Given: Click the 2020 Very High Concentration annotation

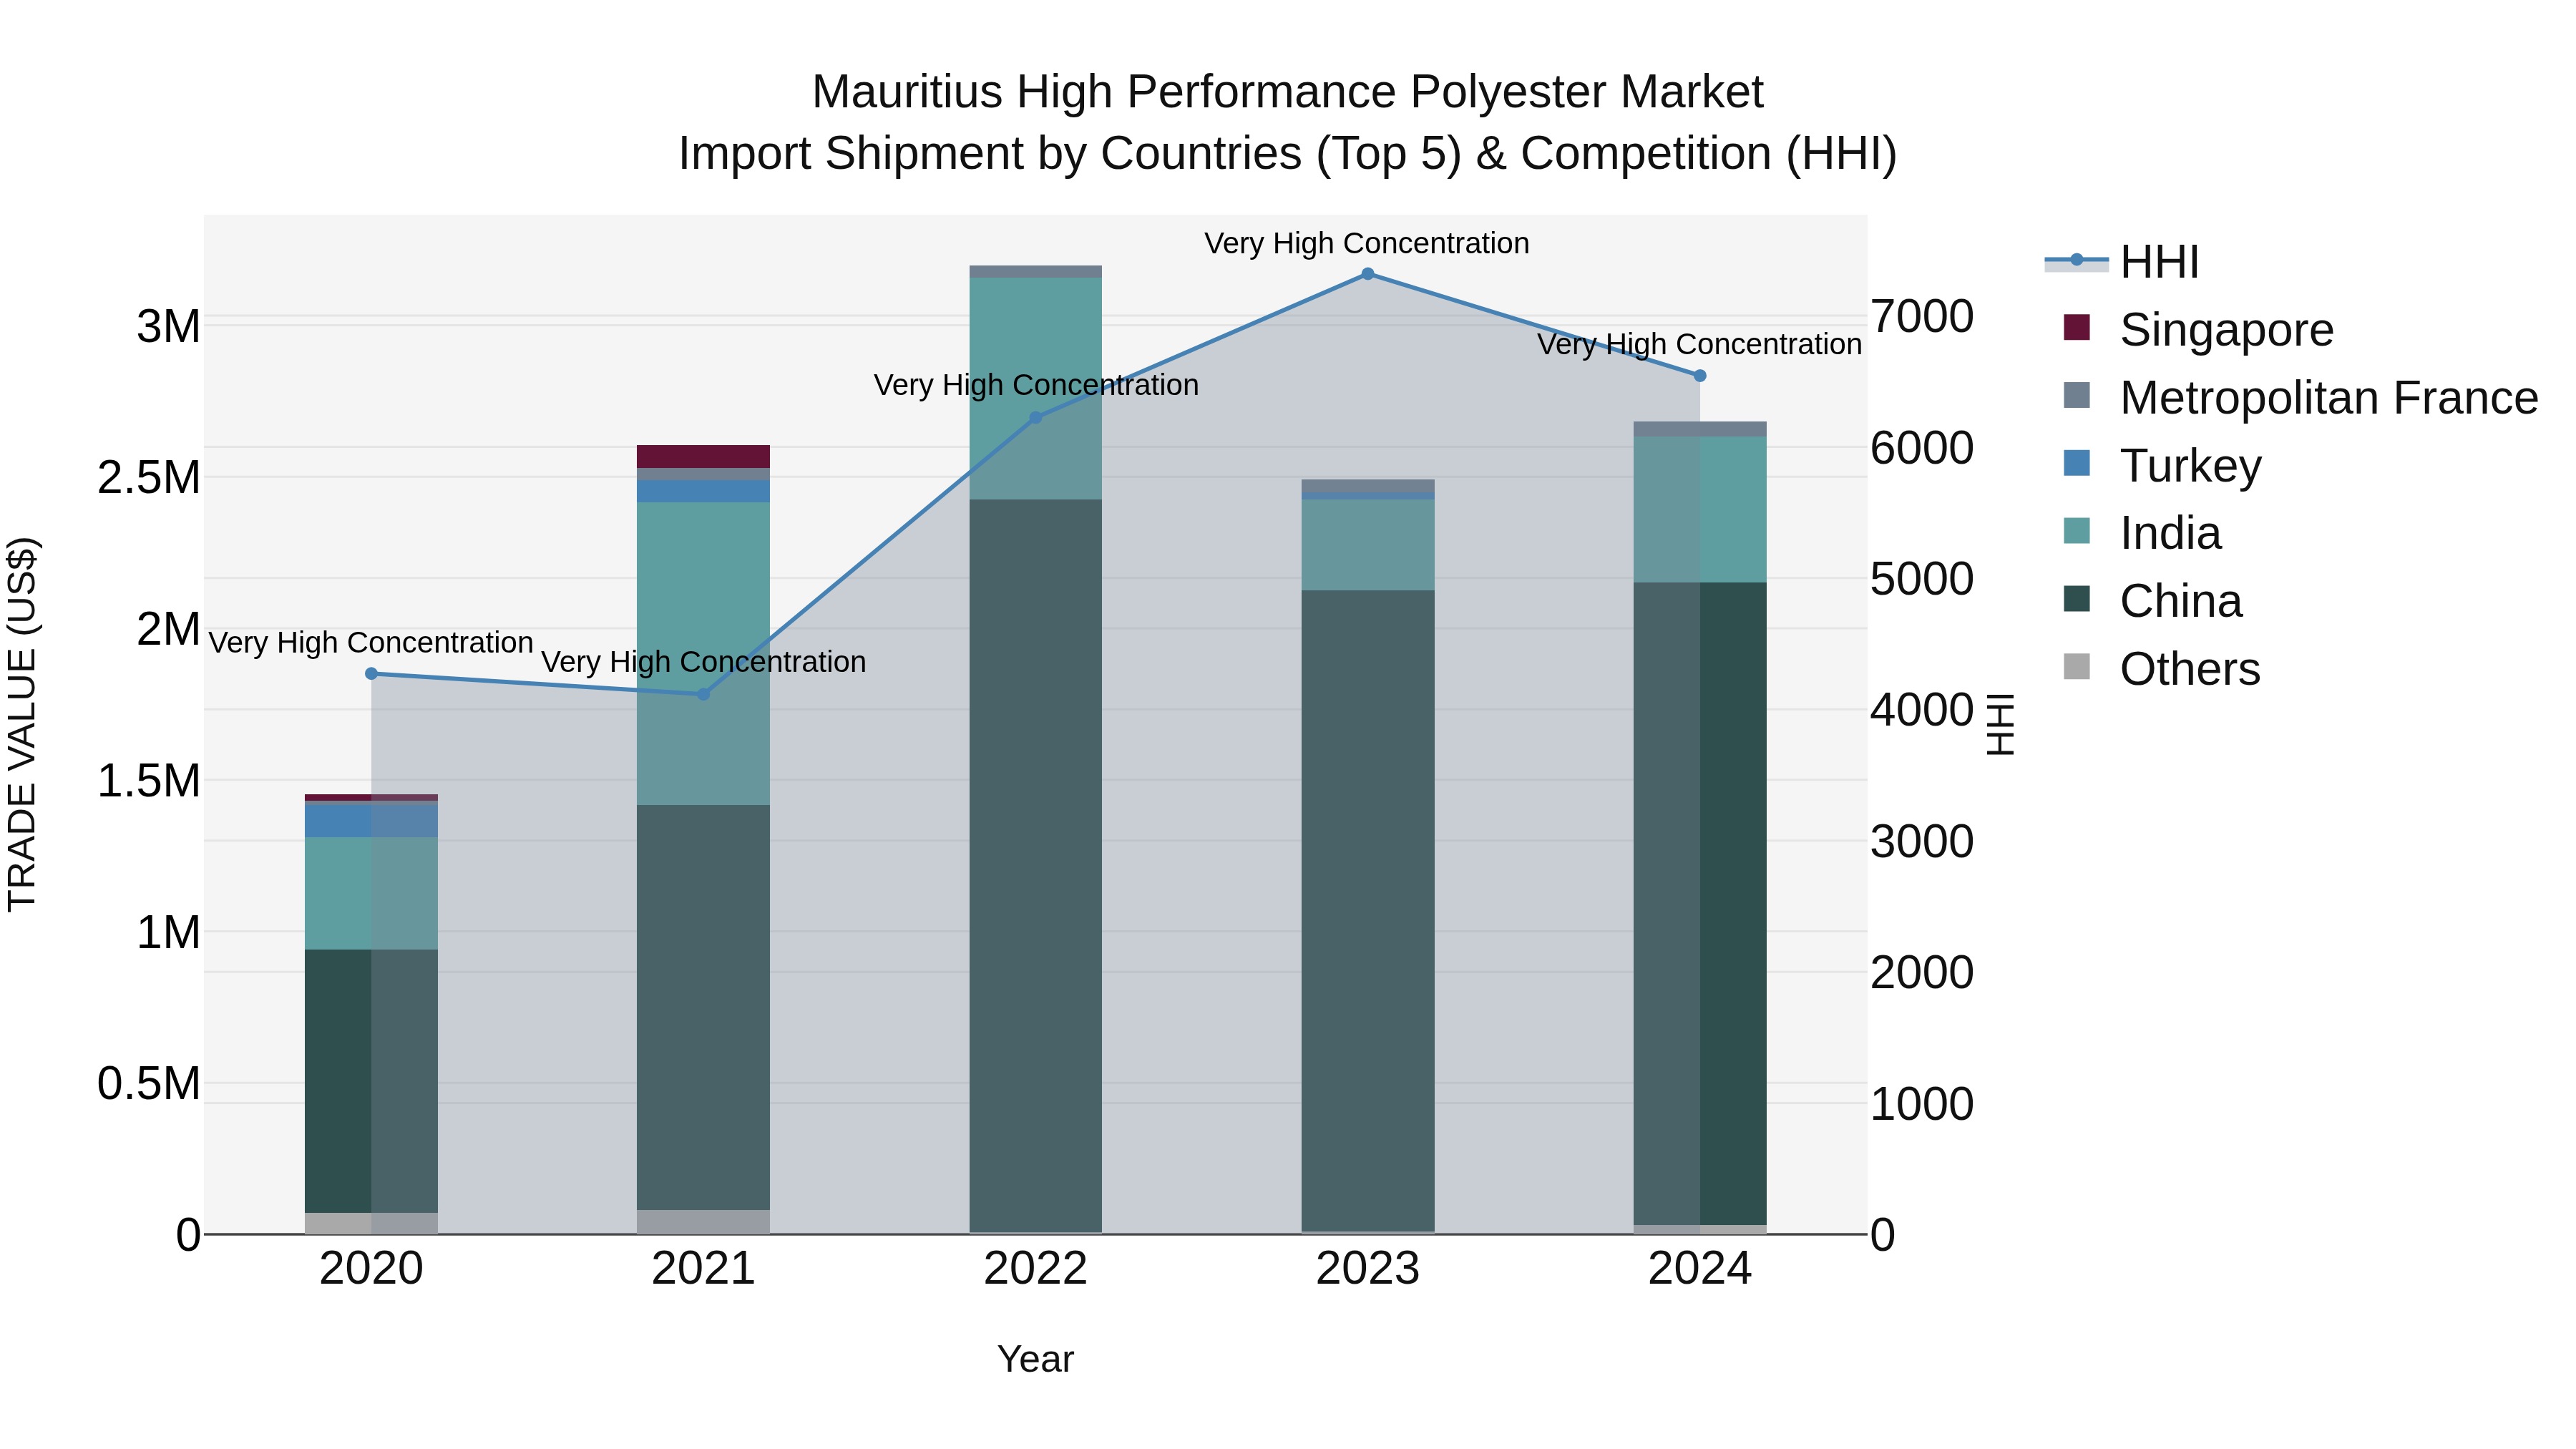Looking at the screenshot, I should click(x=371, y=642).
